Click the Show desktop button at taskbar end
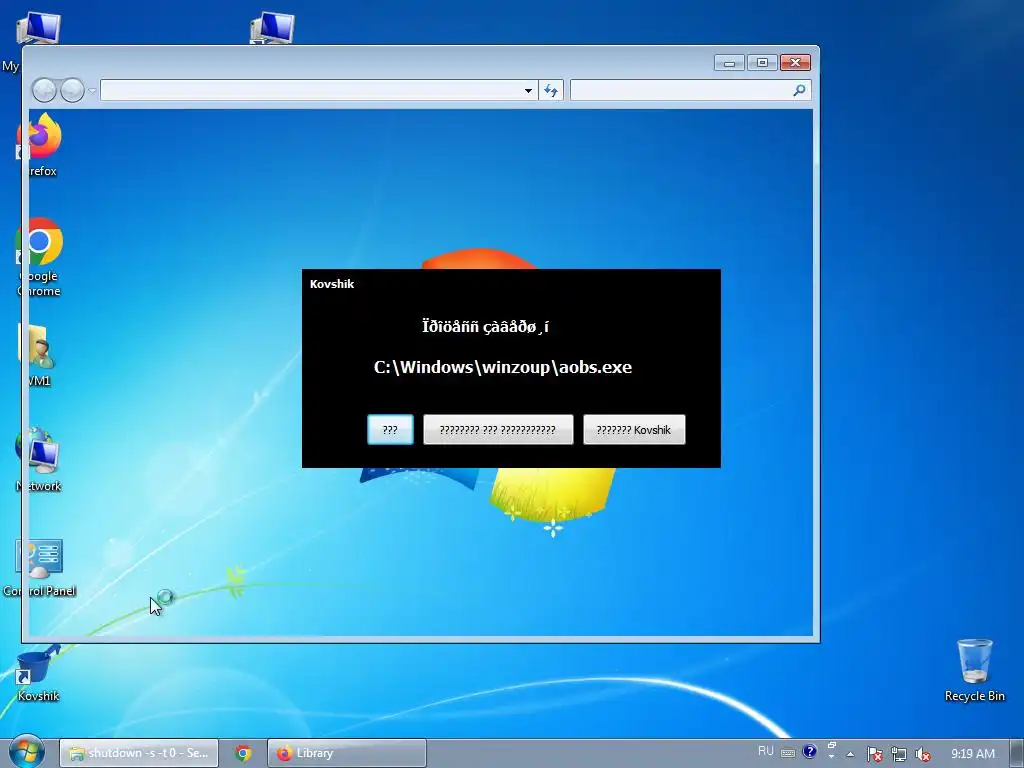Image resolution: width=1024 pixels, height=768 pixels. (1017, 753)
